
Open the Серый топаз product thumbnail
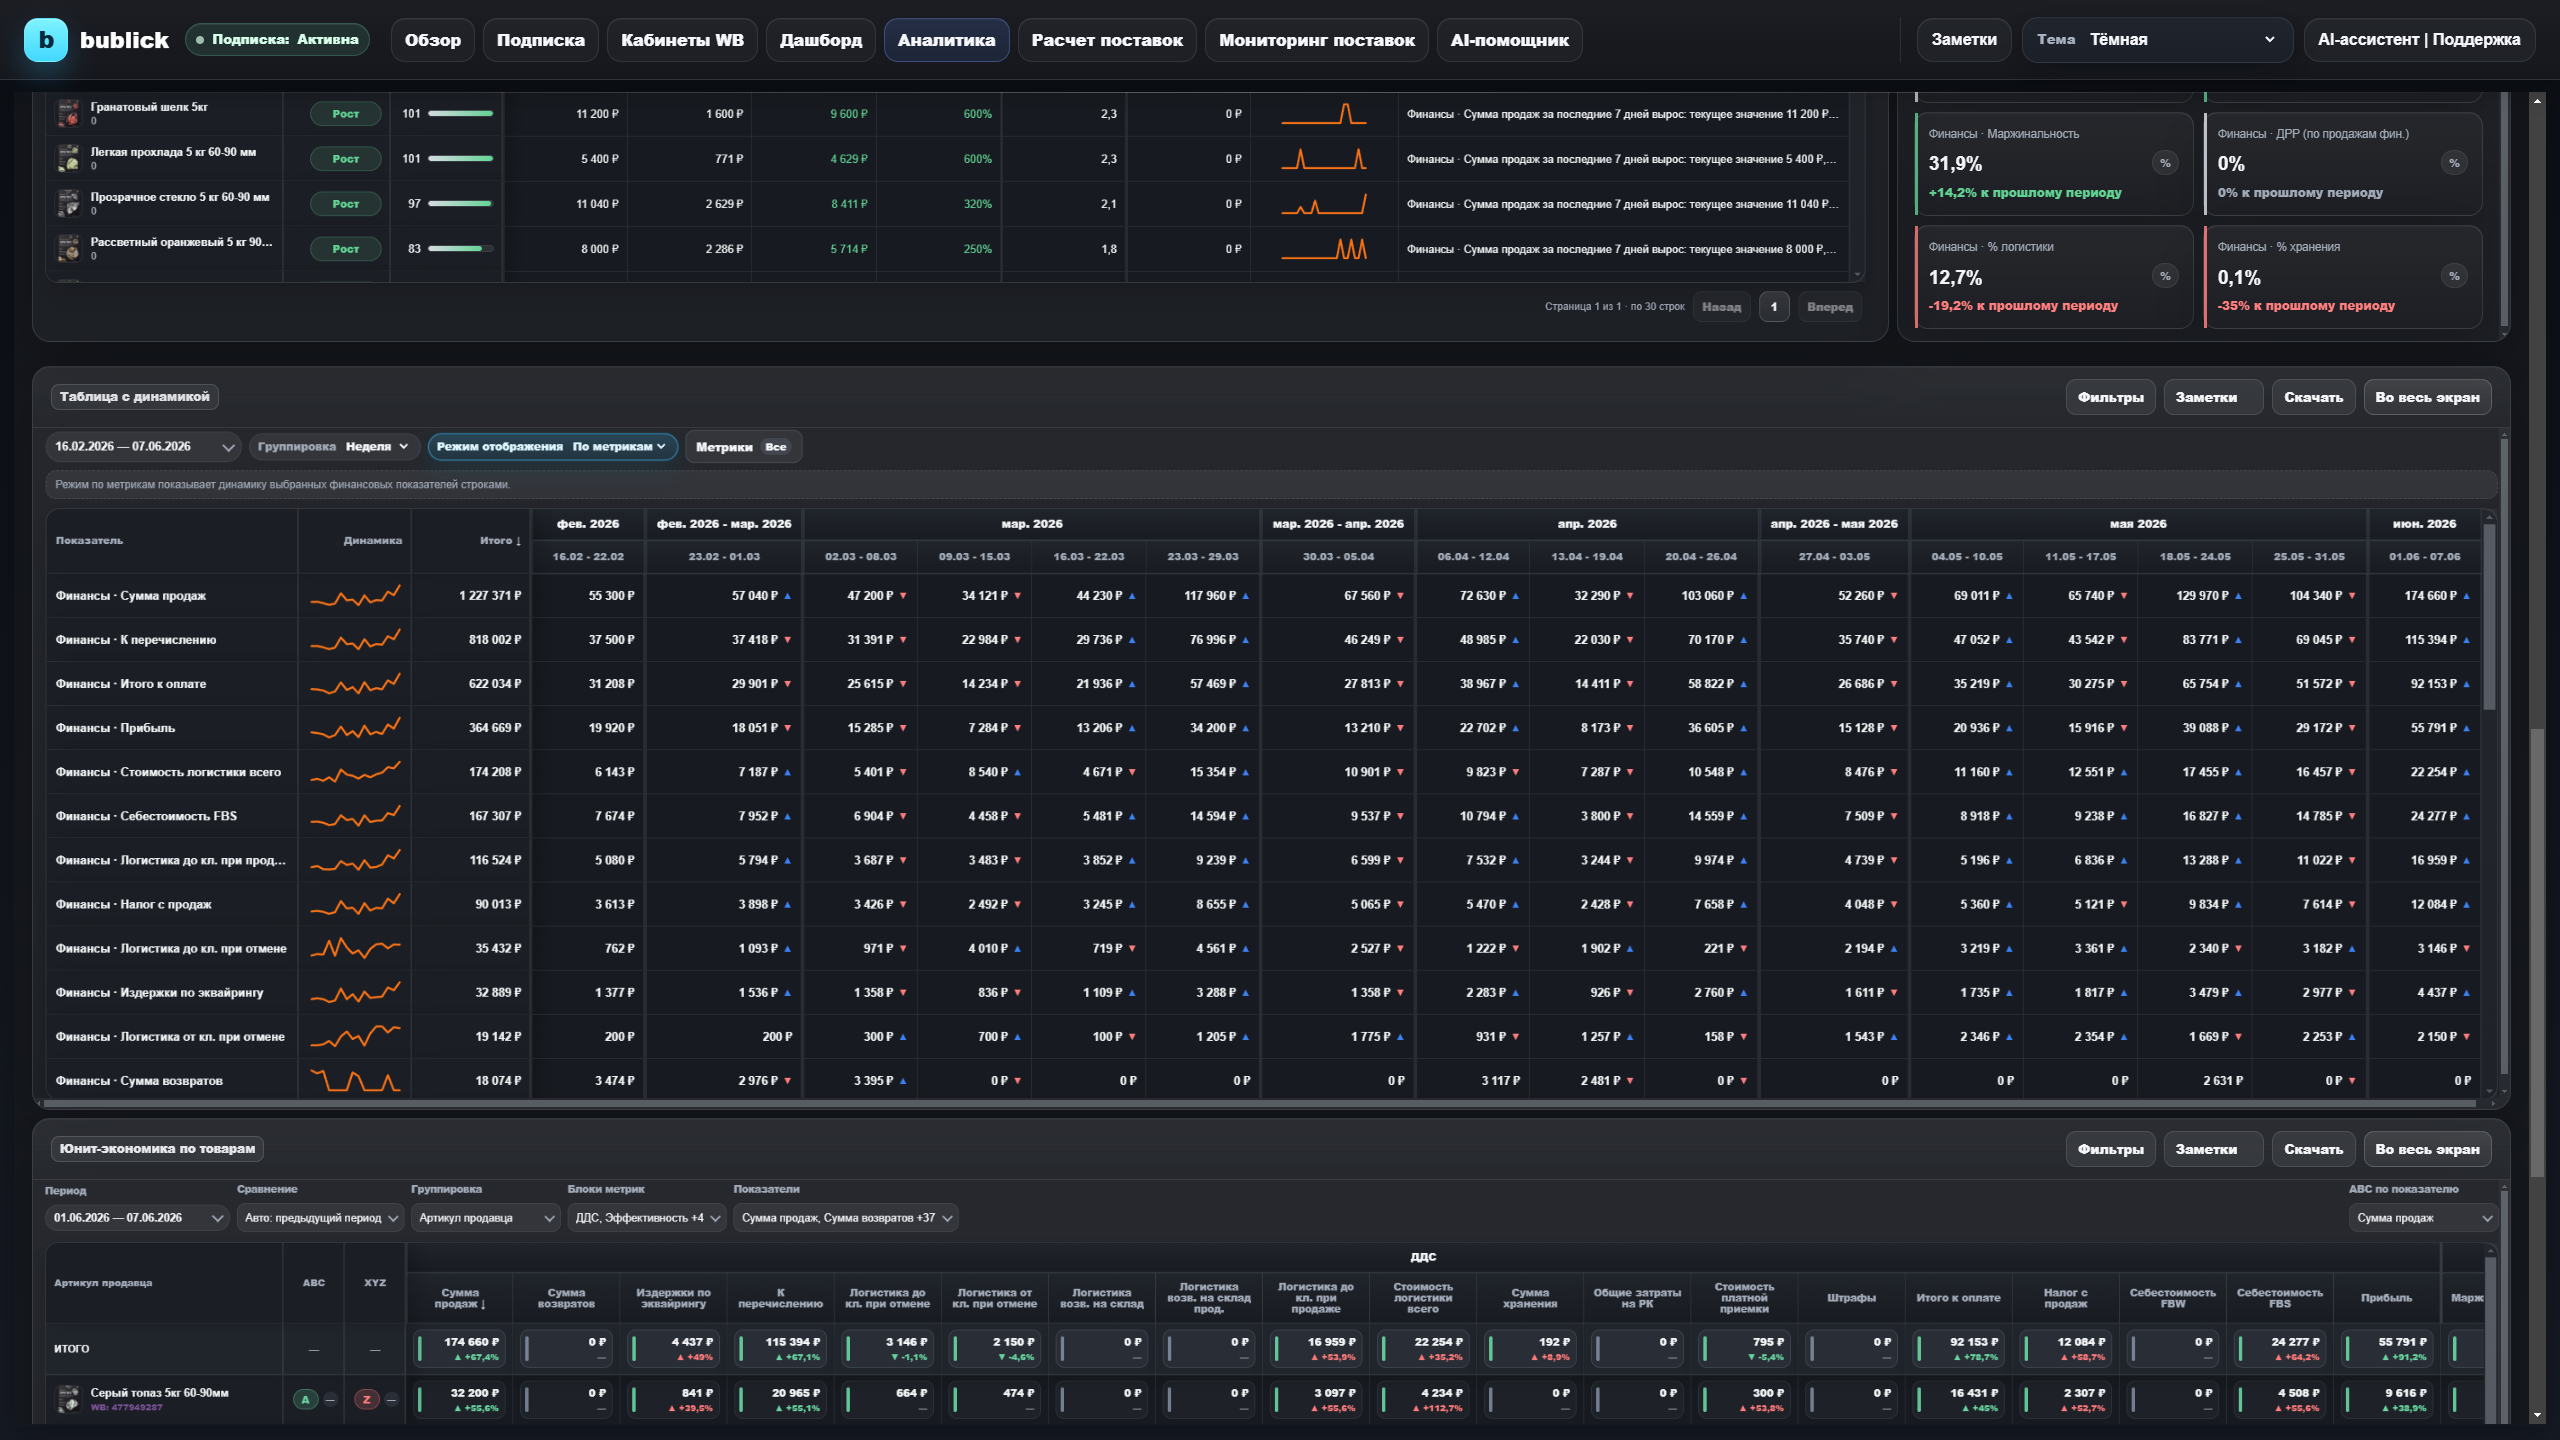(x=68, y=1398)
